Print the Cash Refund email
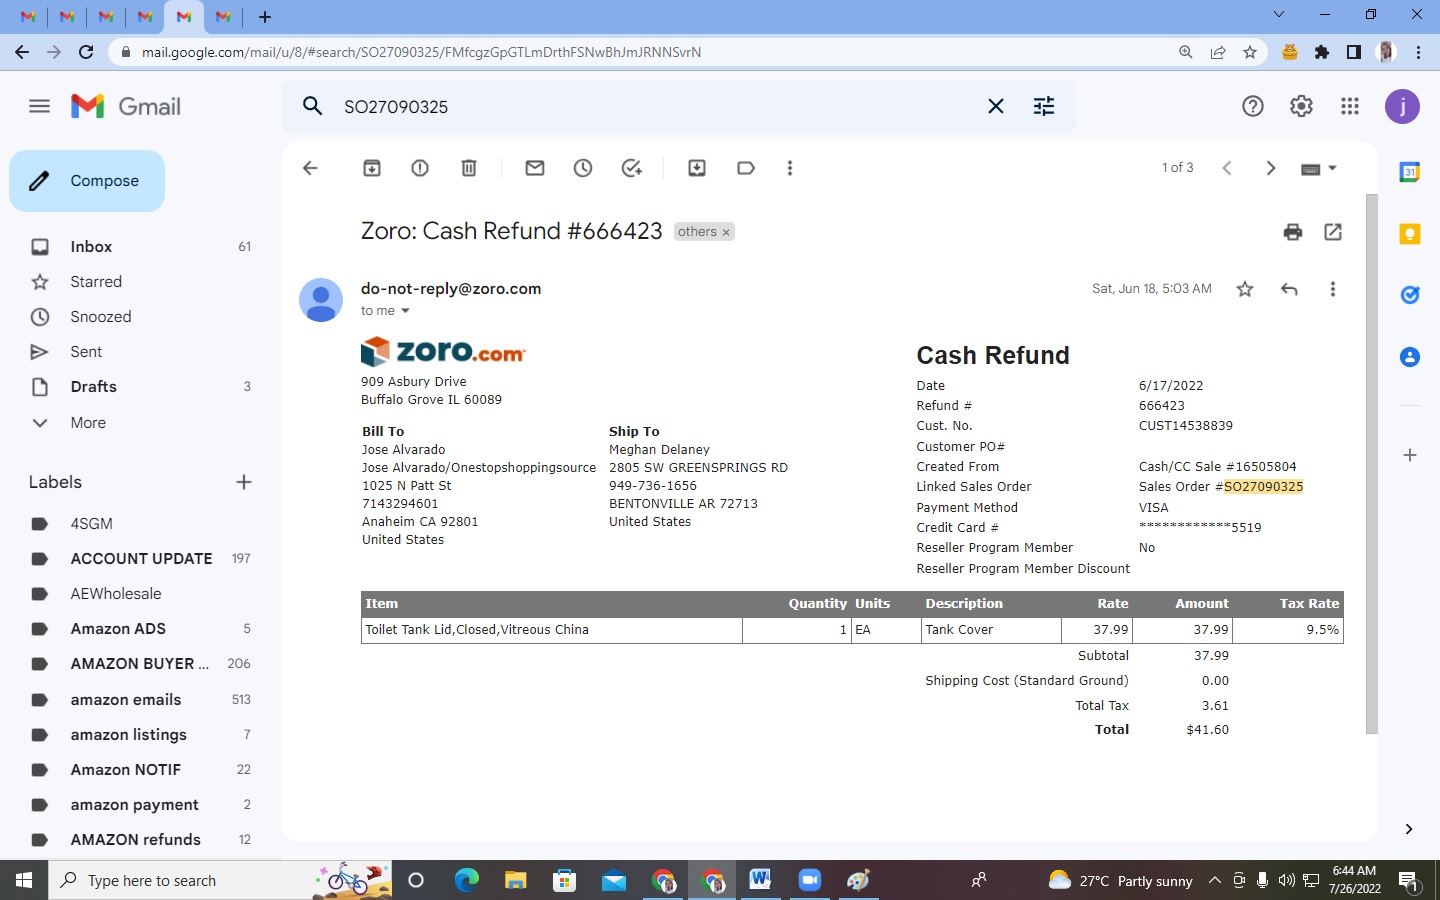Screen dimensions: 1440x900 click(1293, 232)
